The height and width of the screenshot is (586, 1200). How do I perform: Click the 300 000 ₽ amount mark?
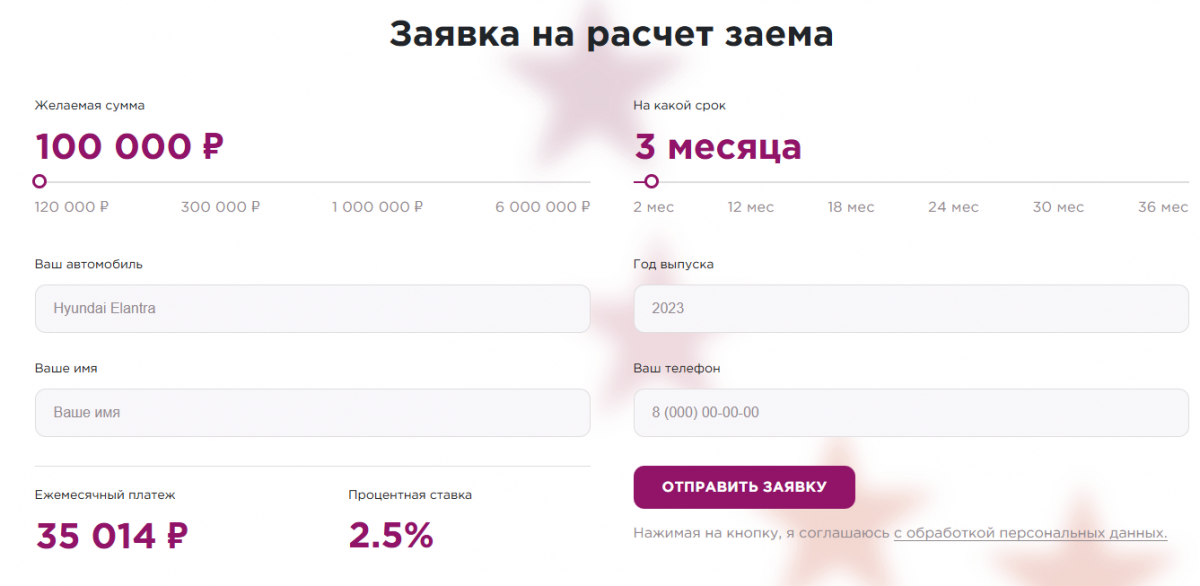(x=220, y=207)
